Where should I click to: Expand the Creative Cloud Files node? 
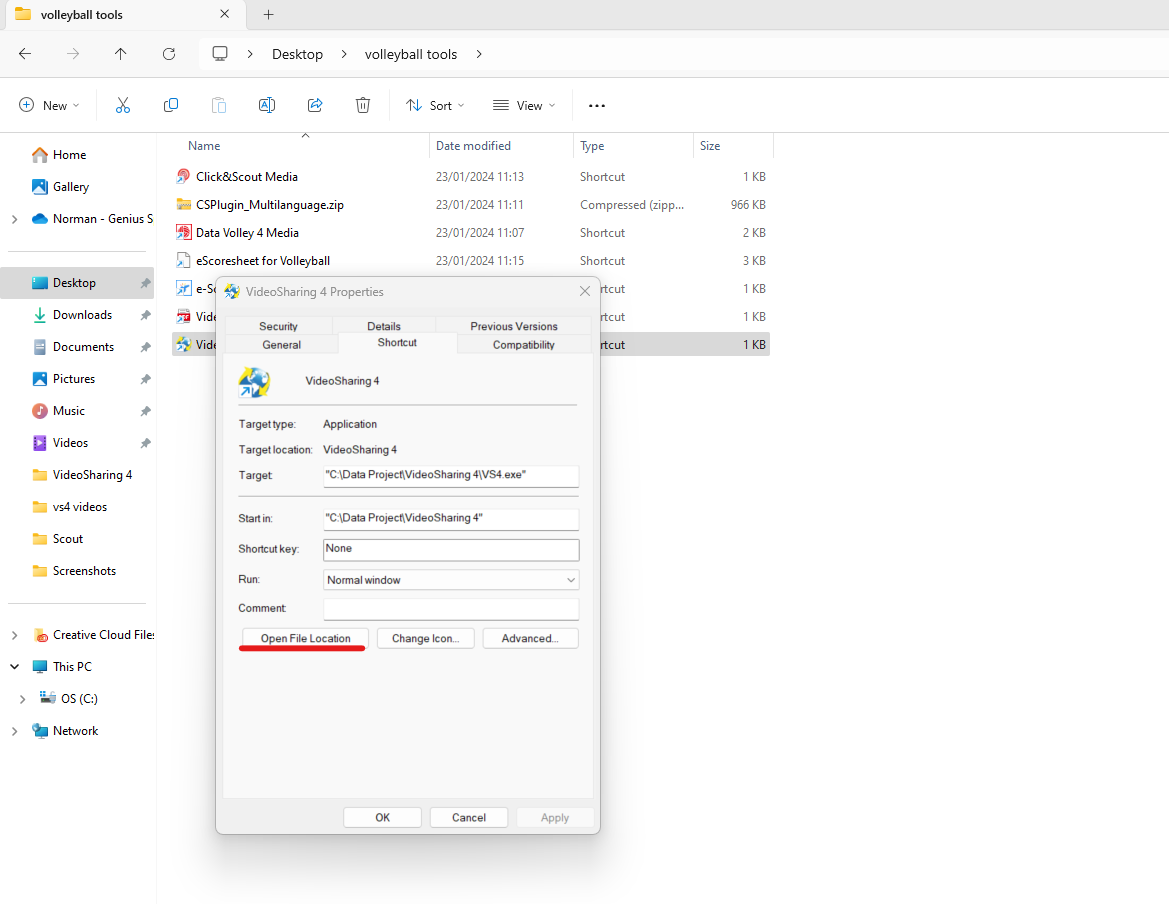(14, 635)
